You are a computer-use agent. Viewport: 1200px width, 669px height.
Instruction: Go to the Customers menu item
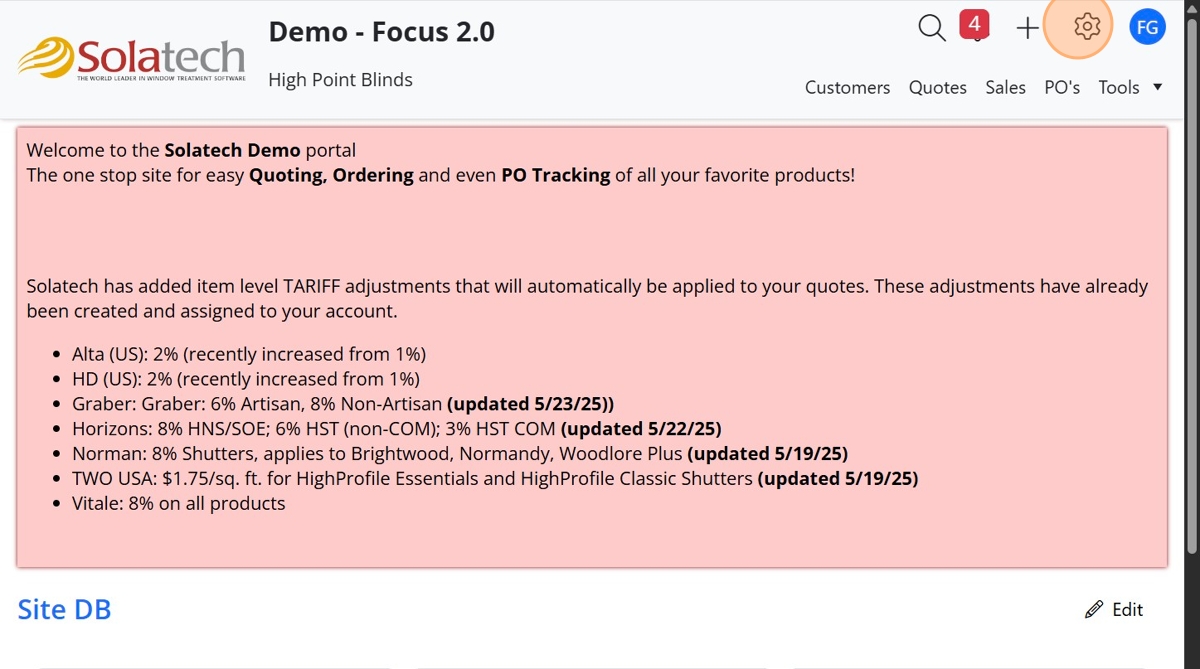point(847,87)
